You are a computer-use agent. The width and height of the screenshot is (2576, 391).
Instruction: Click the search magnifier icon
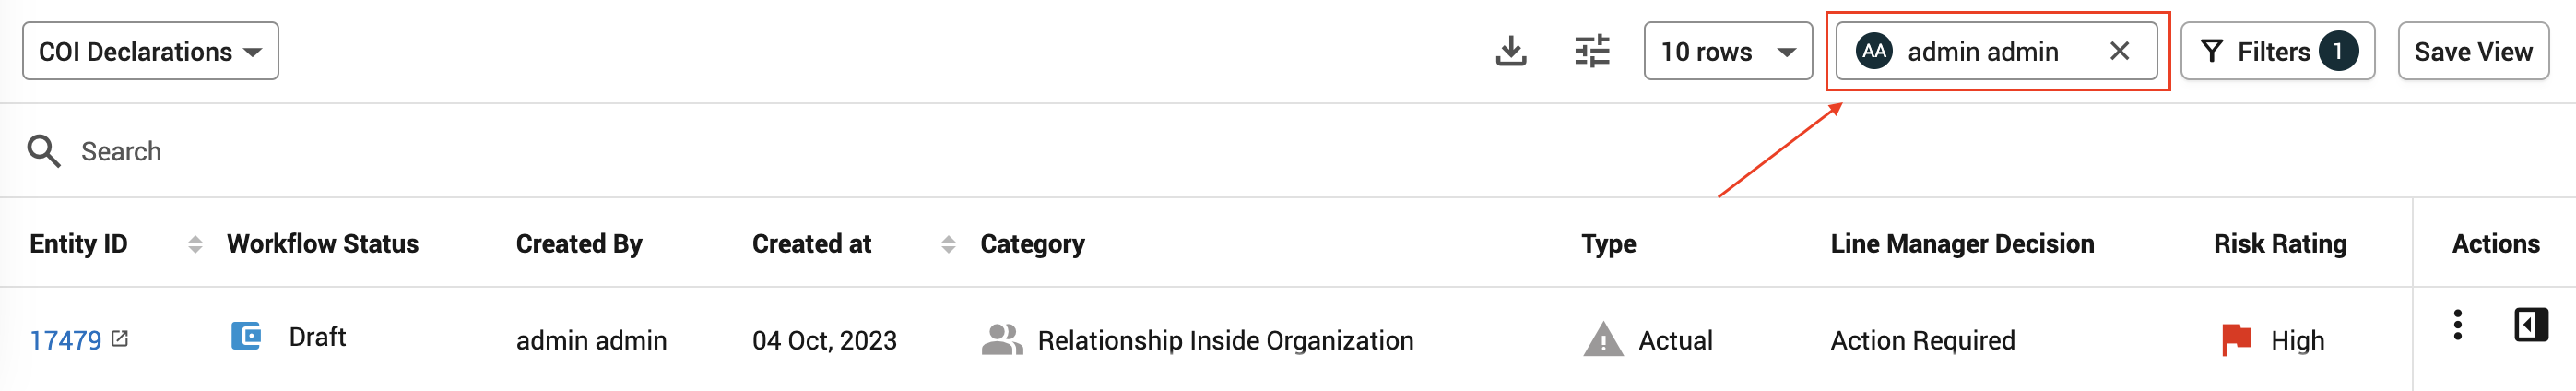[x=44, y=151]
